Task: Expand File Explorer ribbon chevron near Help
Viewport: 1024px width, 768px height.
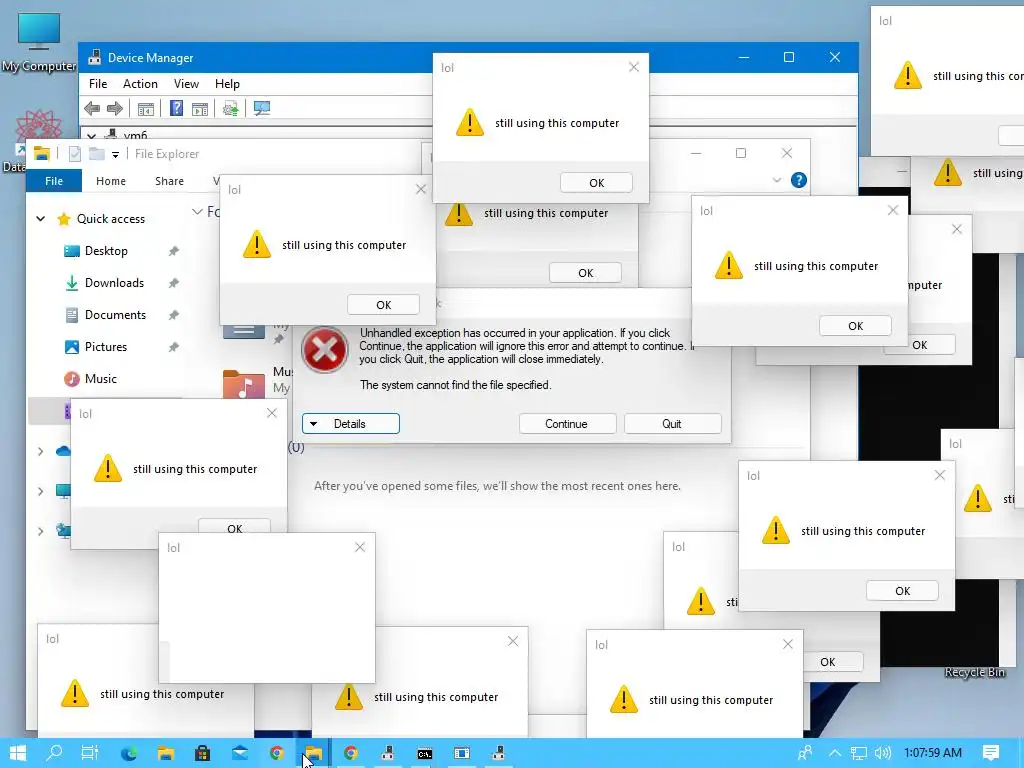Action: point(776,180)
